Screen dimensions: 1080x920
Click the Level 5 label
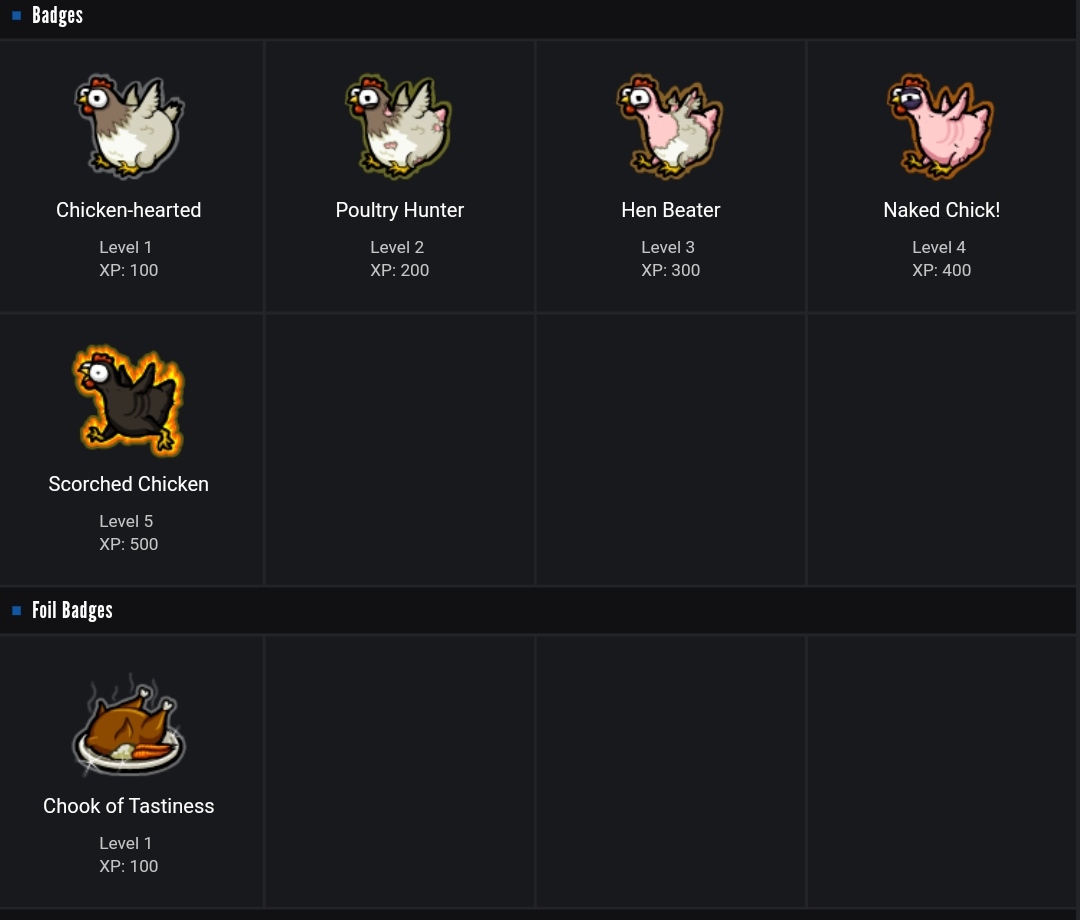point(126,521)
